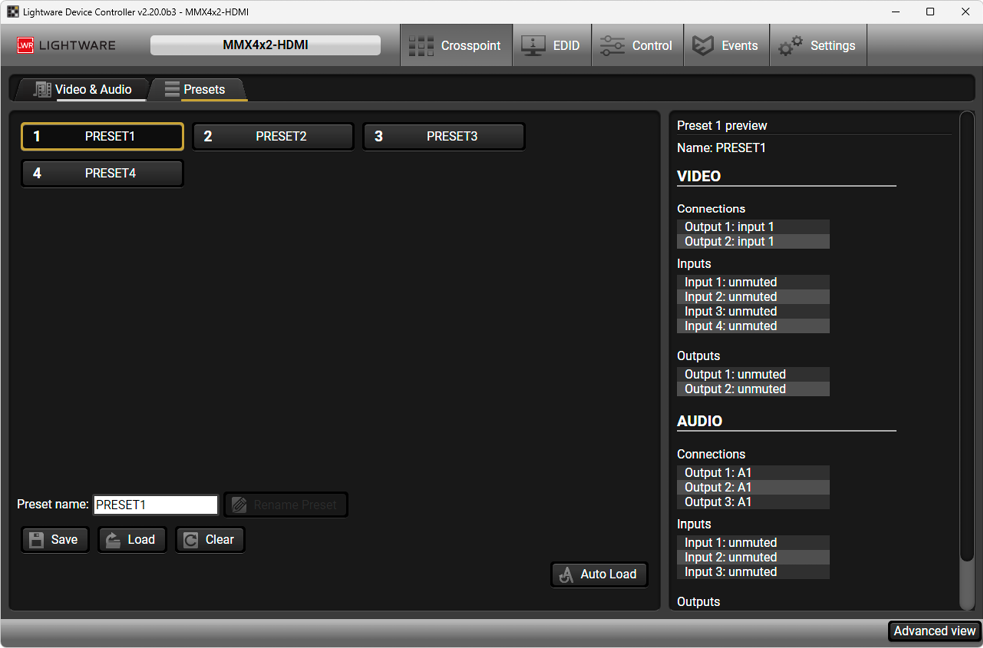Open the Control menu tab
This screenshot has height=648, width=983.
click(x=637, y=46)
